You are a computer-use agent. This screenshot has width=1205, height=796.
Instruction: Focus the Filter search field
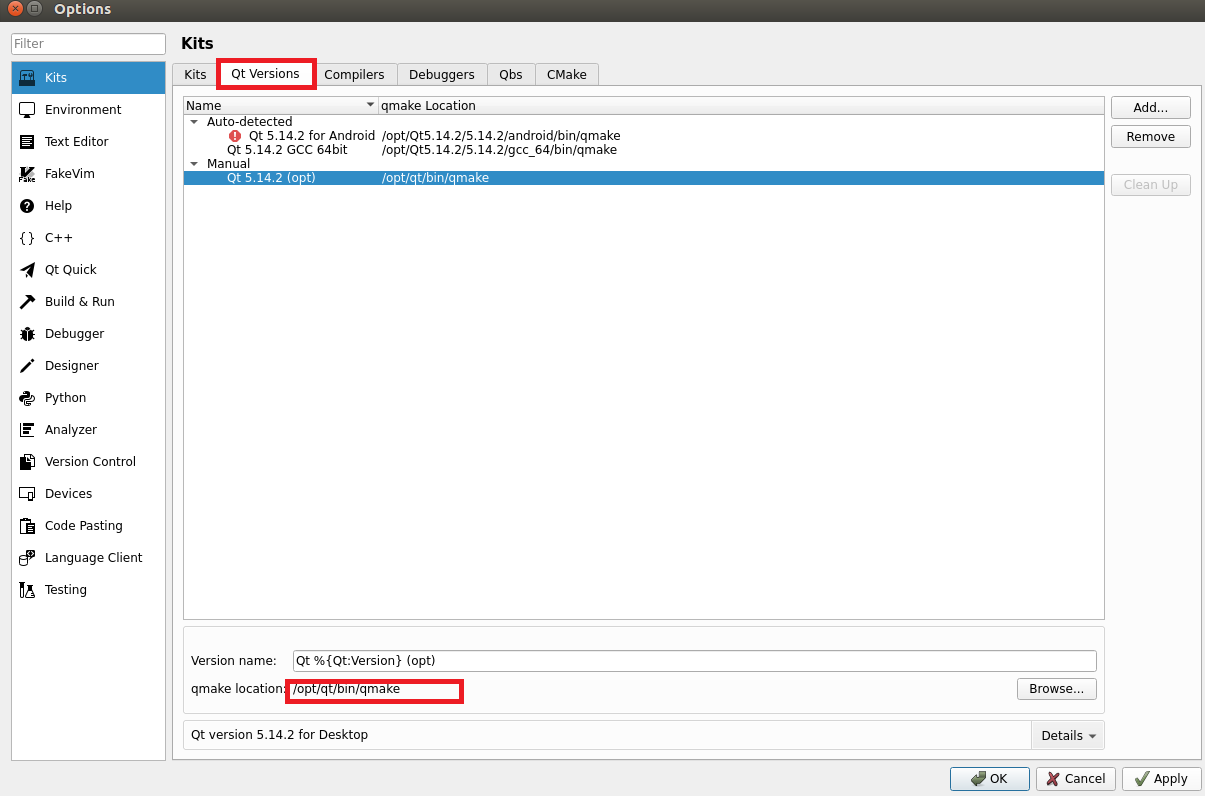tap(88, 43)
